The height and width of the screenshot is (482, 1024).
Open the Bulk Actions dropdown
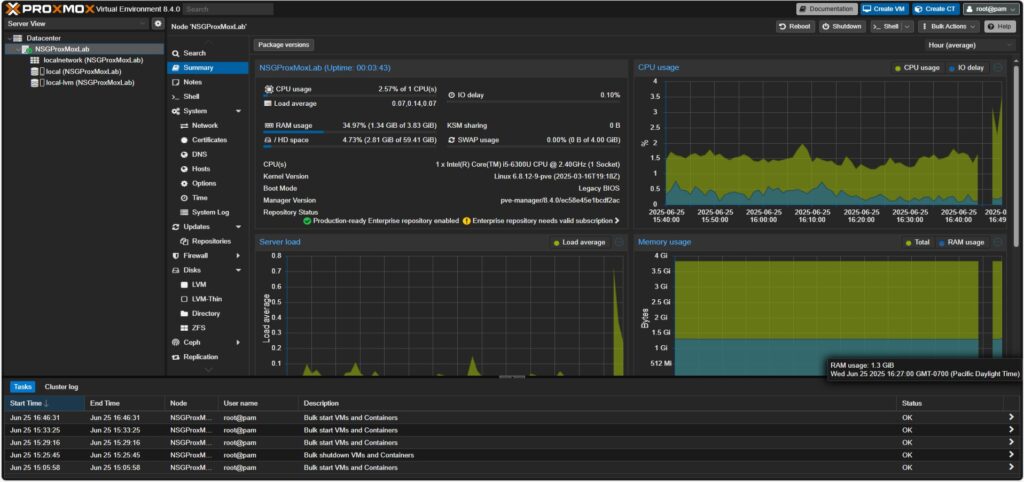(x=949, y=27)
